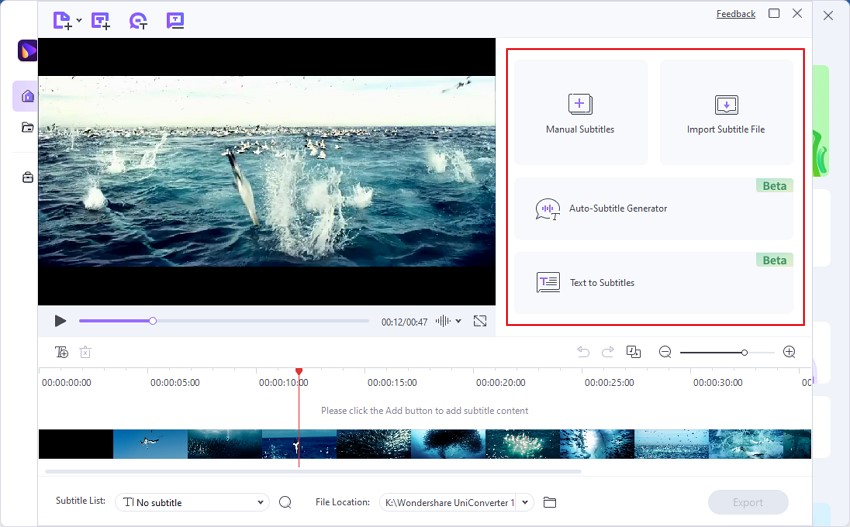Expand the add file dropdown arrow

79,21
